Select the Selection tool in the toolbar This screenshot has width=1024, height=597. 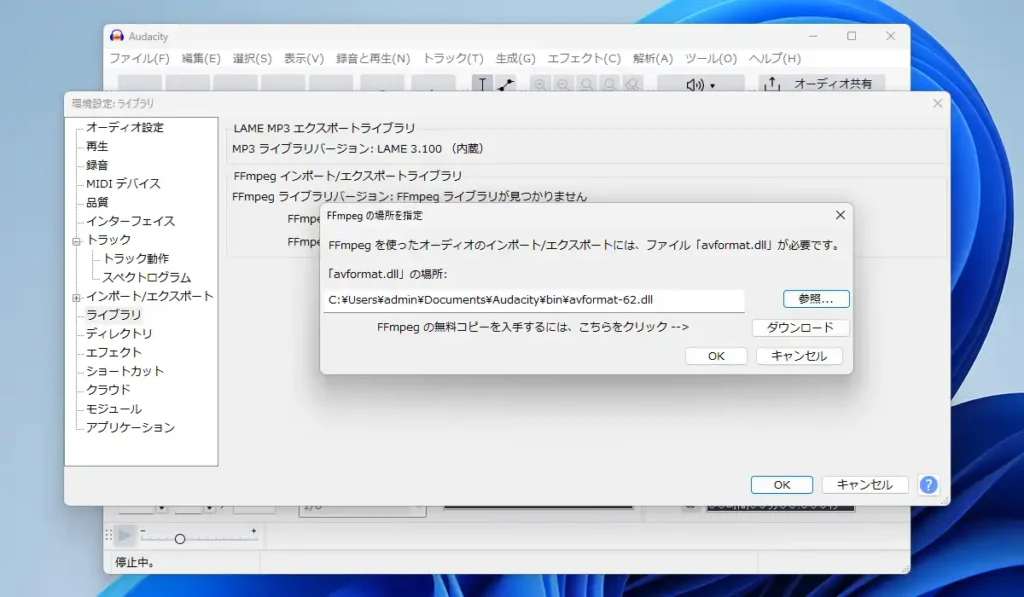coord(481,84)
